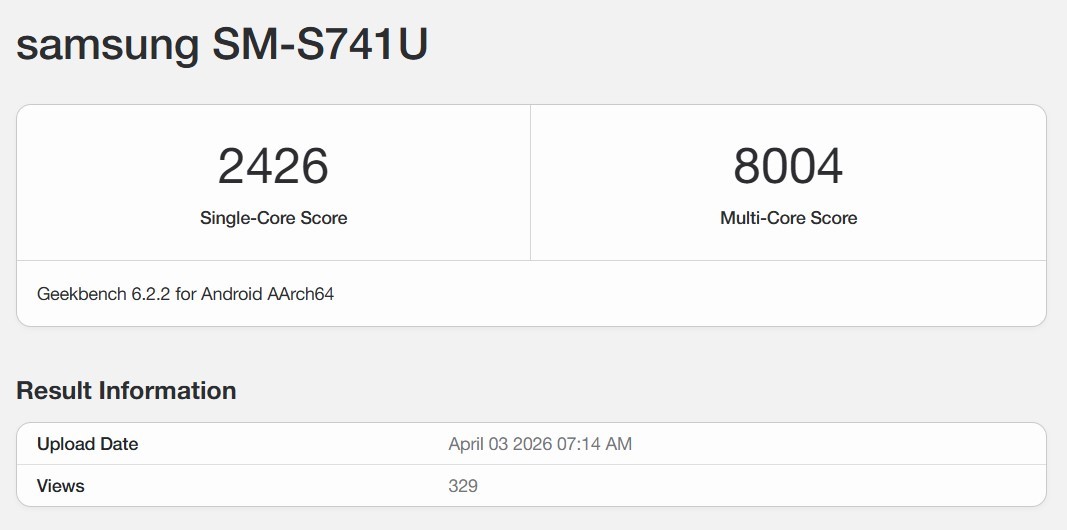Click the word "samsung" in page title

[x=107, y=45]
